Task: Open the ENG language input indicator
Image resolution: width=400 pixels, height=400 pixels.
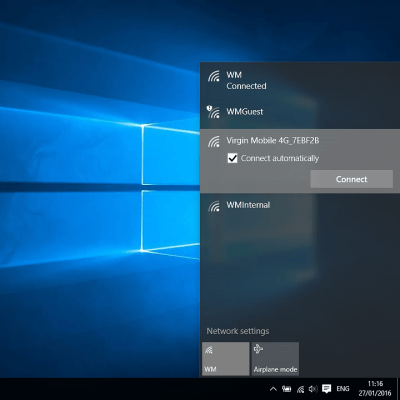Action: pyautogui.click(x=343, y=389)
